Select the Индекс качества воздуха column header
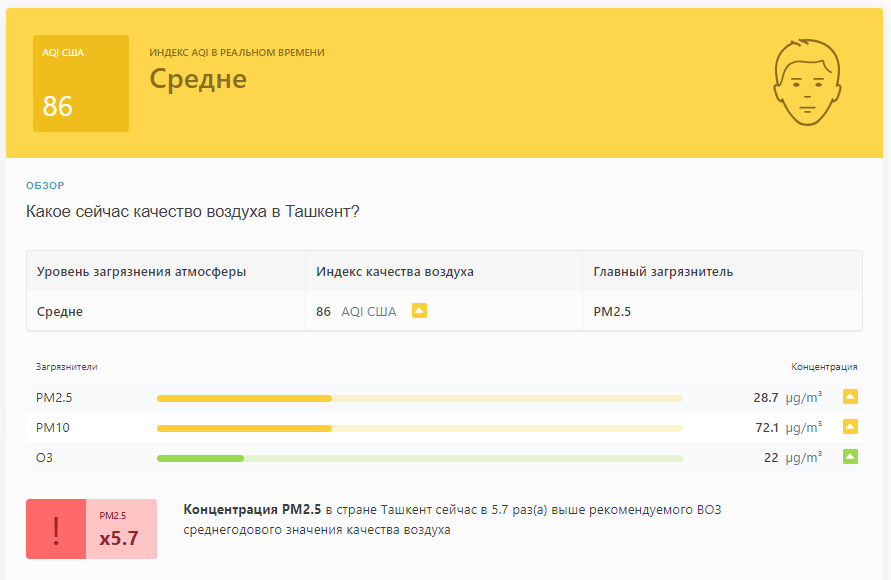 (395, 272)
